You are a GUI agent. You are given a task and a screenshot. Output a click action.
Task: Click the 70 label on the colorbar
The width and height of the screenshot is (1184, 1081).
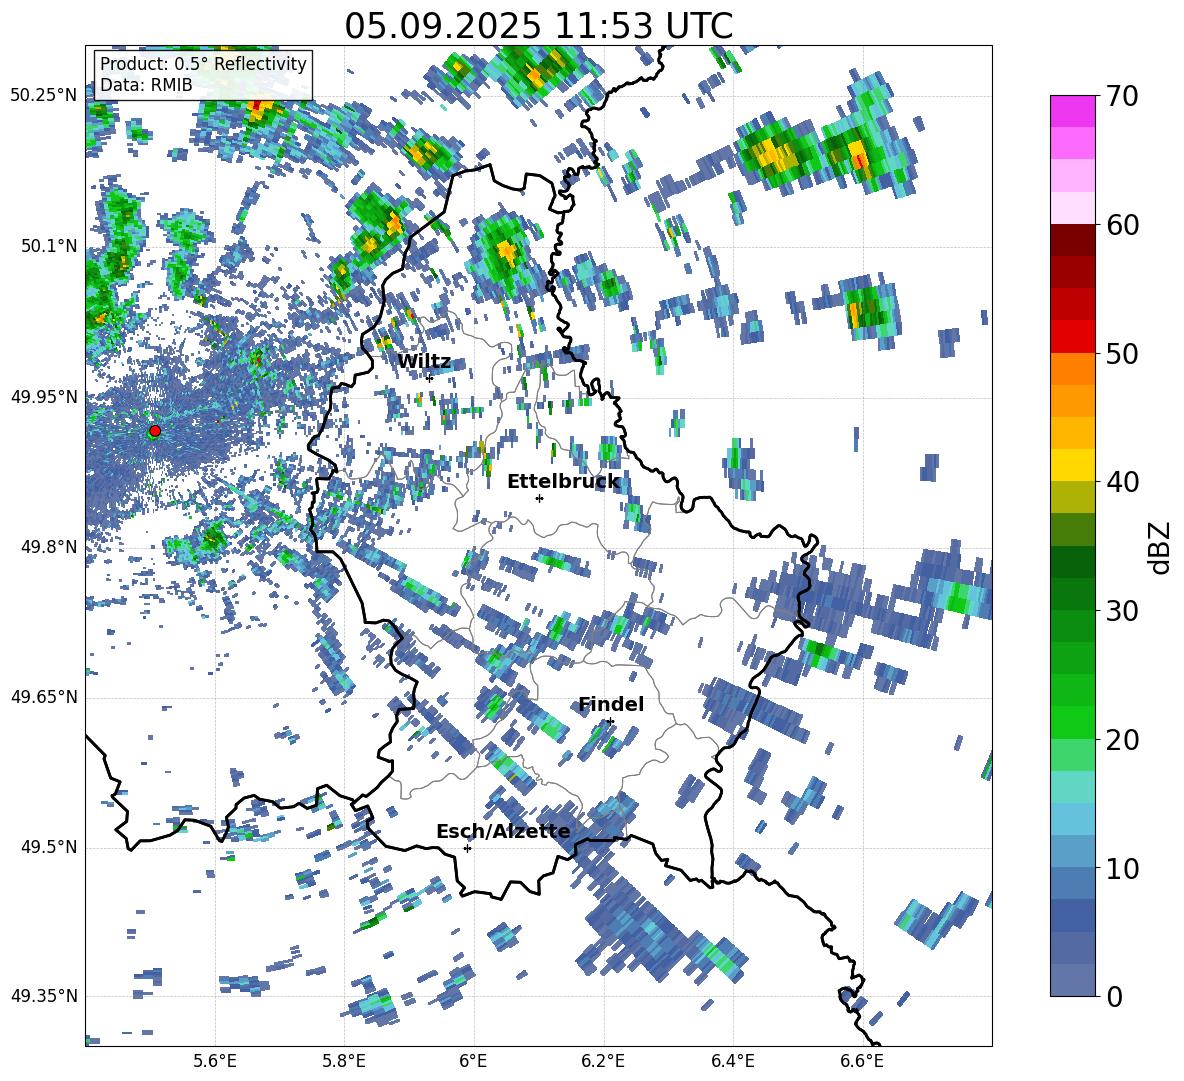[1121, 97]
